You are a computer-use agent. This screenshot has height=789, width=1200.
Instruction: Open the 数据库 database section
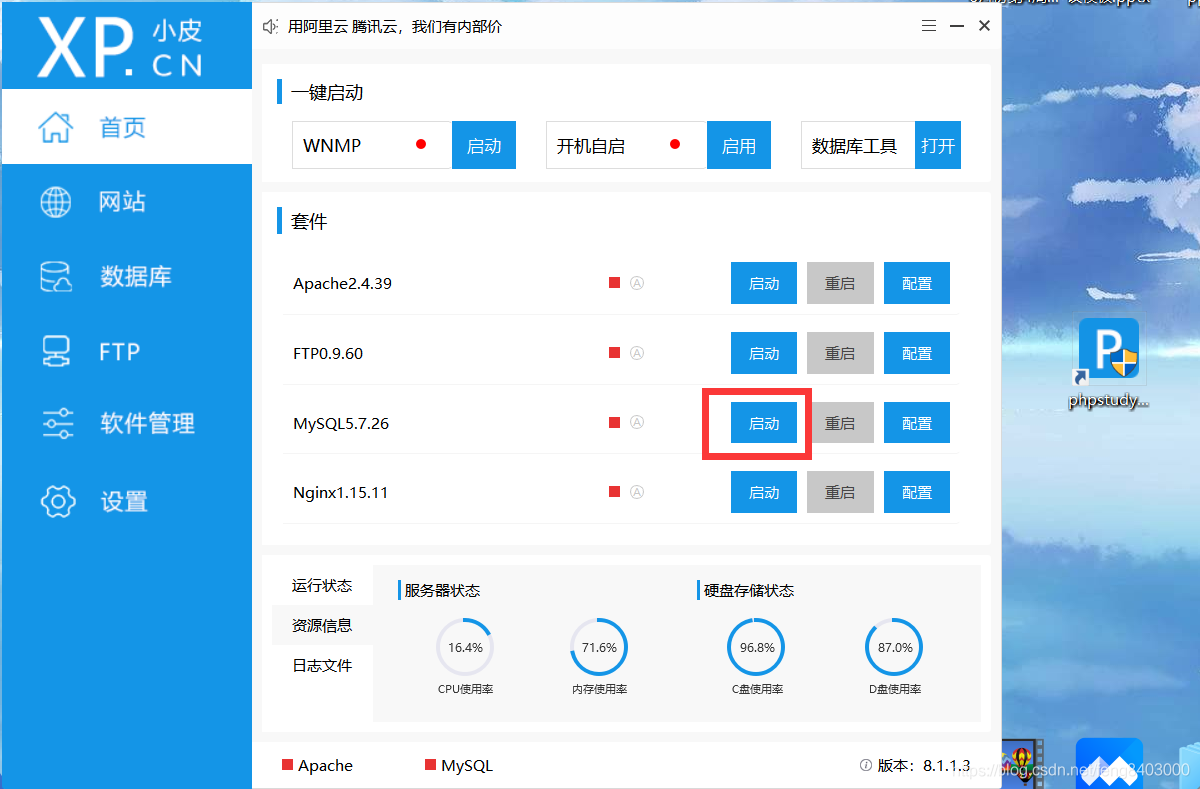coord(126,277)
